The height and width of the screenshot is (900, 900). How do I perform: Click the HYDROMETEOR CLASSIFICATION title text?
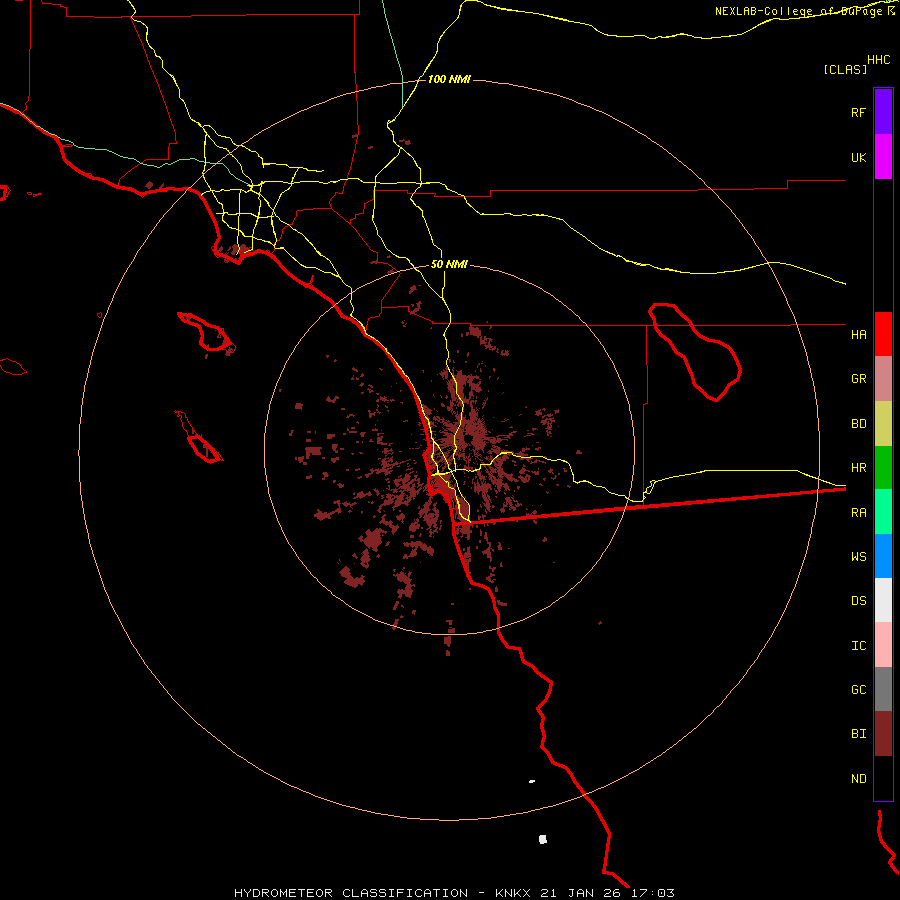351,893
